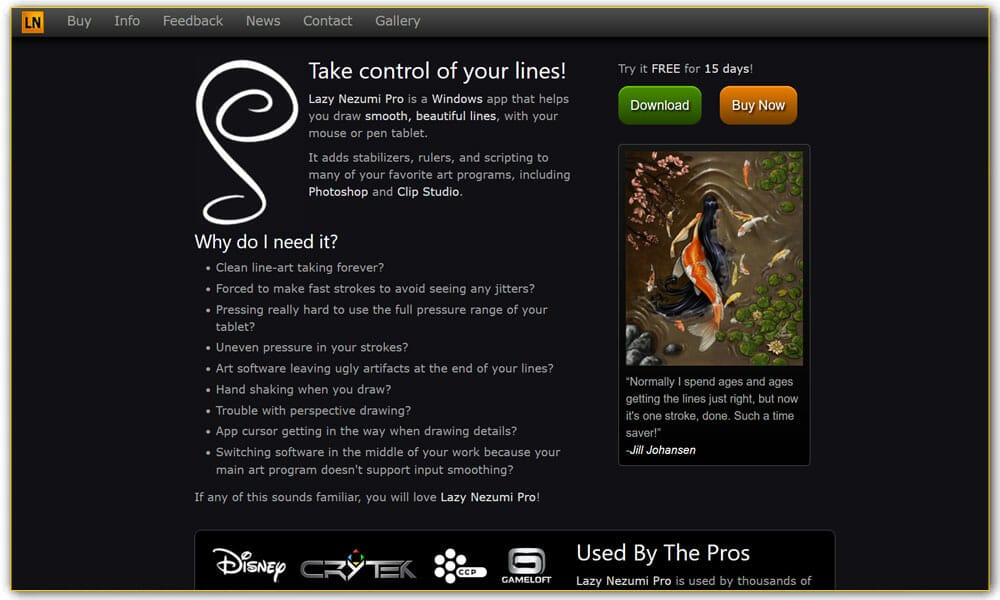This screenshot has height=600, width=1000.
Task: Click the CCP logo
Action: tap(460, 566)
